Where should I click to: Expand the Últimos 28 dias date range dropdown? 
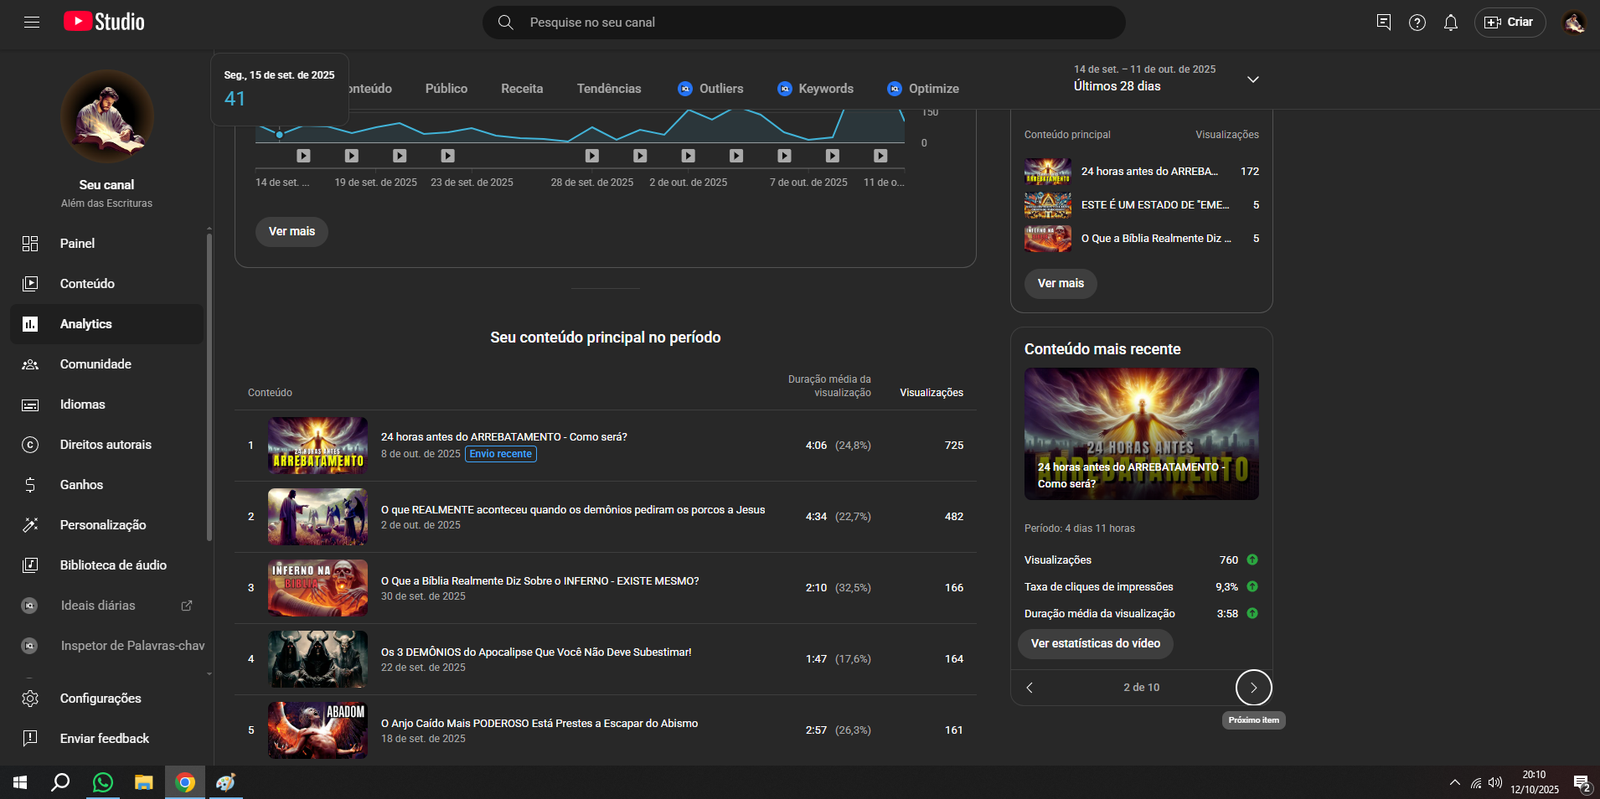(1252, 79)
